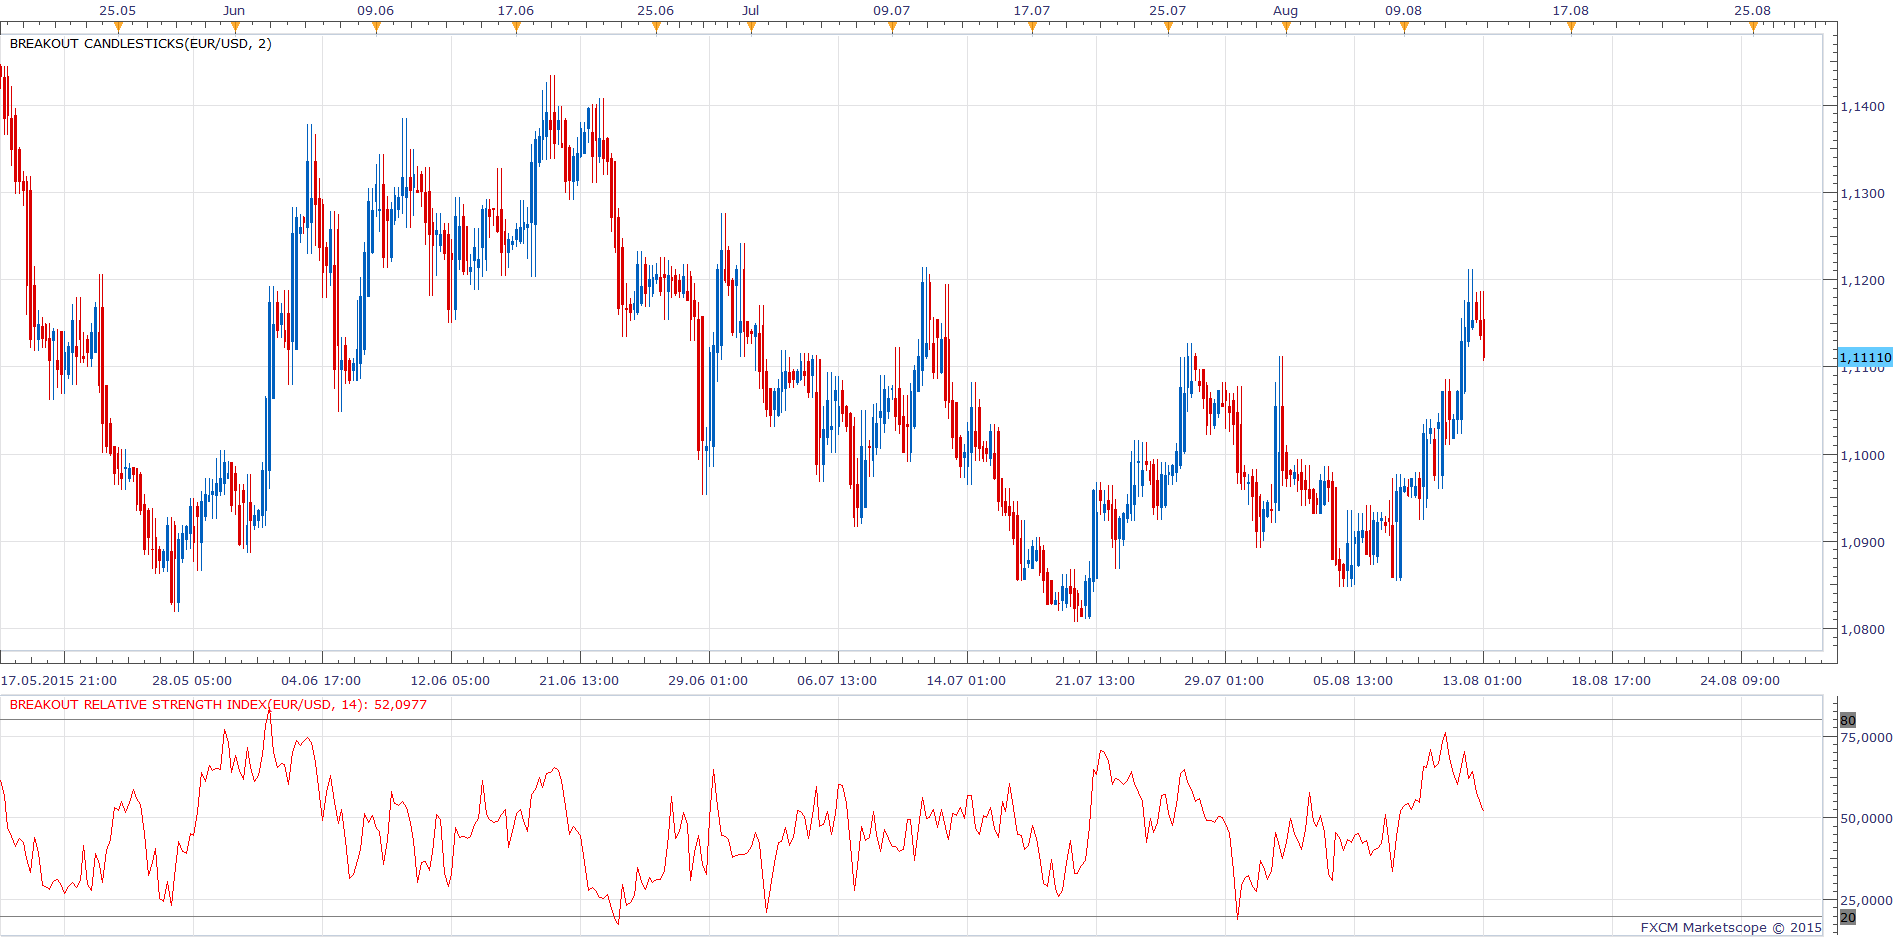This screenshot has height=937, width=1903.
Task: Click the orange marker under 09.08
Action: tap(1404, 28)
